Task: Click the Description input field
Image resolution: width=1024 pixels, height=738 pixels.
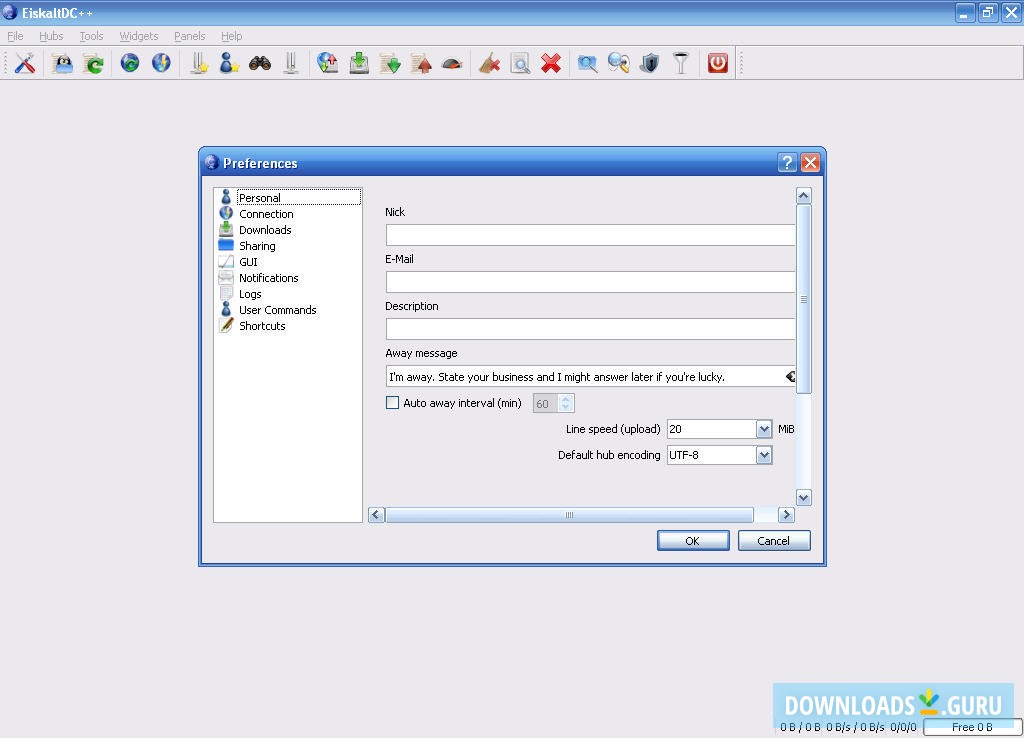Action: coord(590,329)
